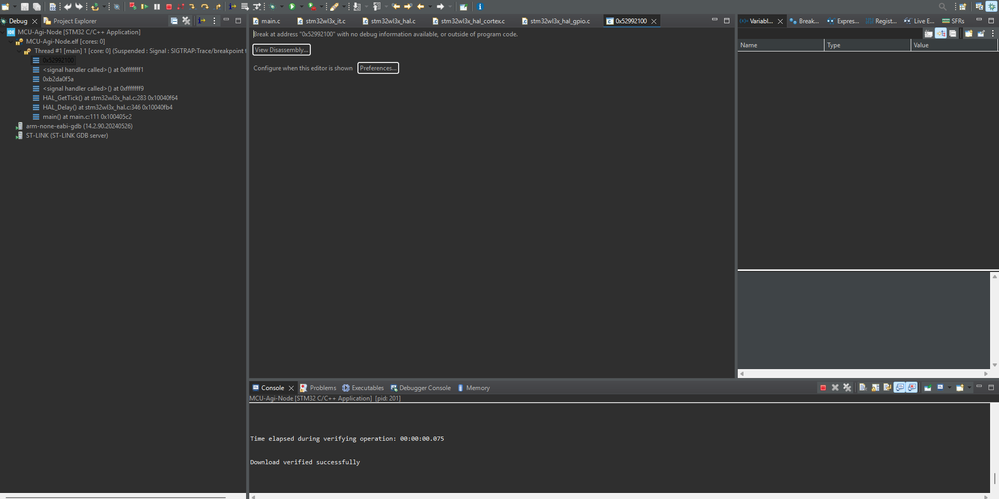Viewport: 999px width, 499px height.
Task: Click the Value column header
Action: 954,45
